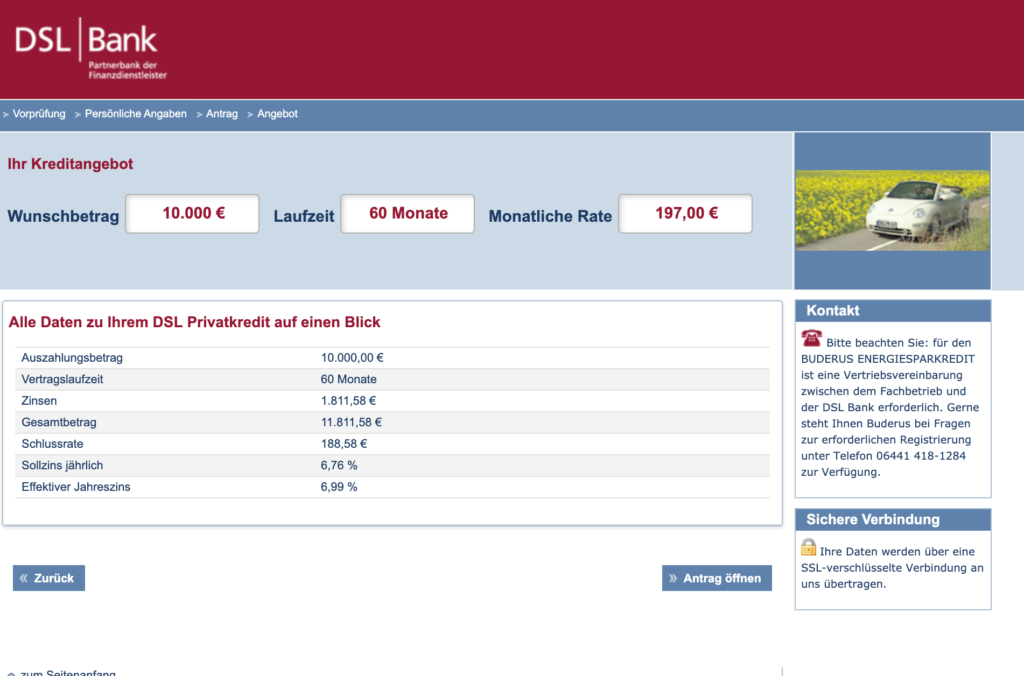The height and width of the screenshot is (676, 1024).
Task: Click the Laufzeit label
Action: coord(304,216)
